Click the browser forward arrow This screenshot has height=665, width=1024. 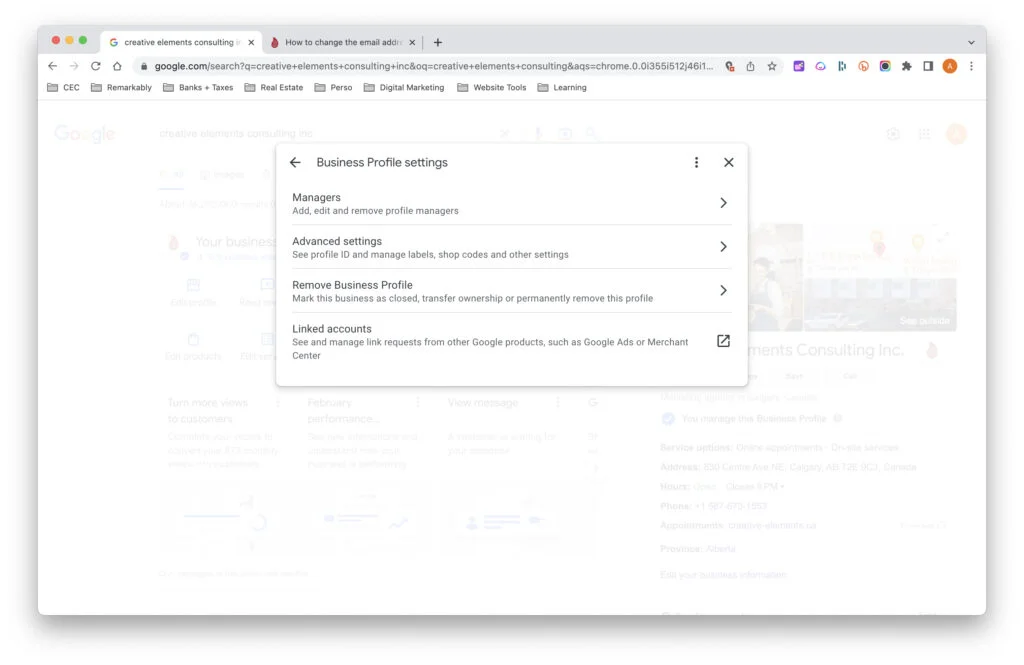point(74,66)
